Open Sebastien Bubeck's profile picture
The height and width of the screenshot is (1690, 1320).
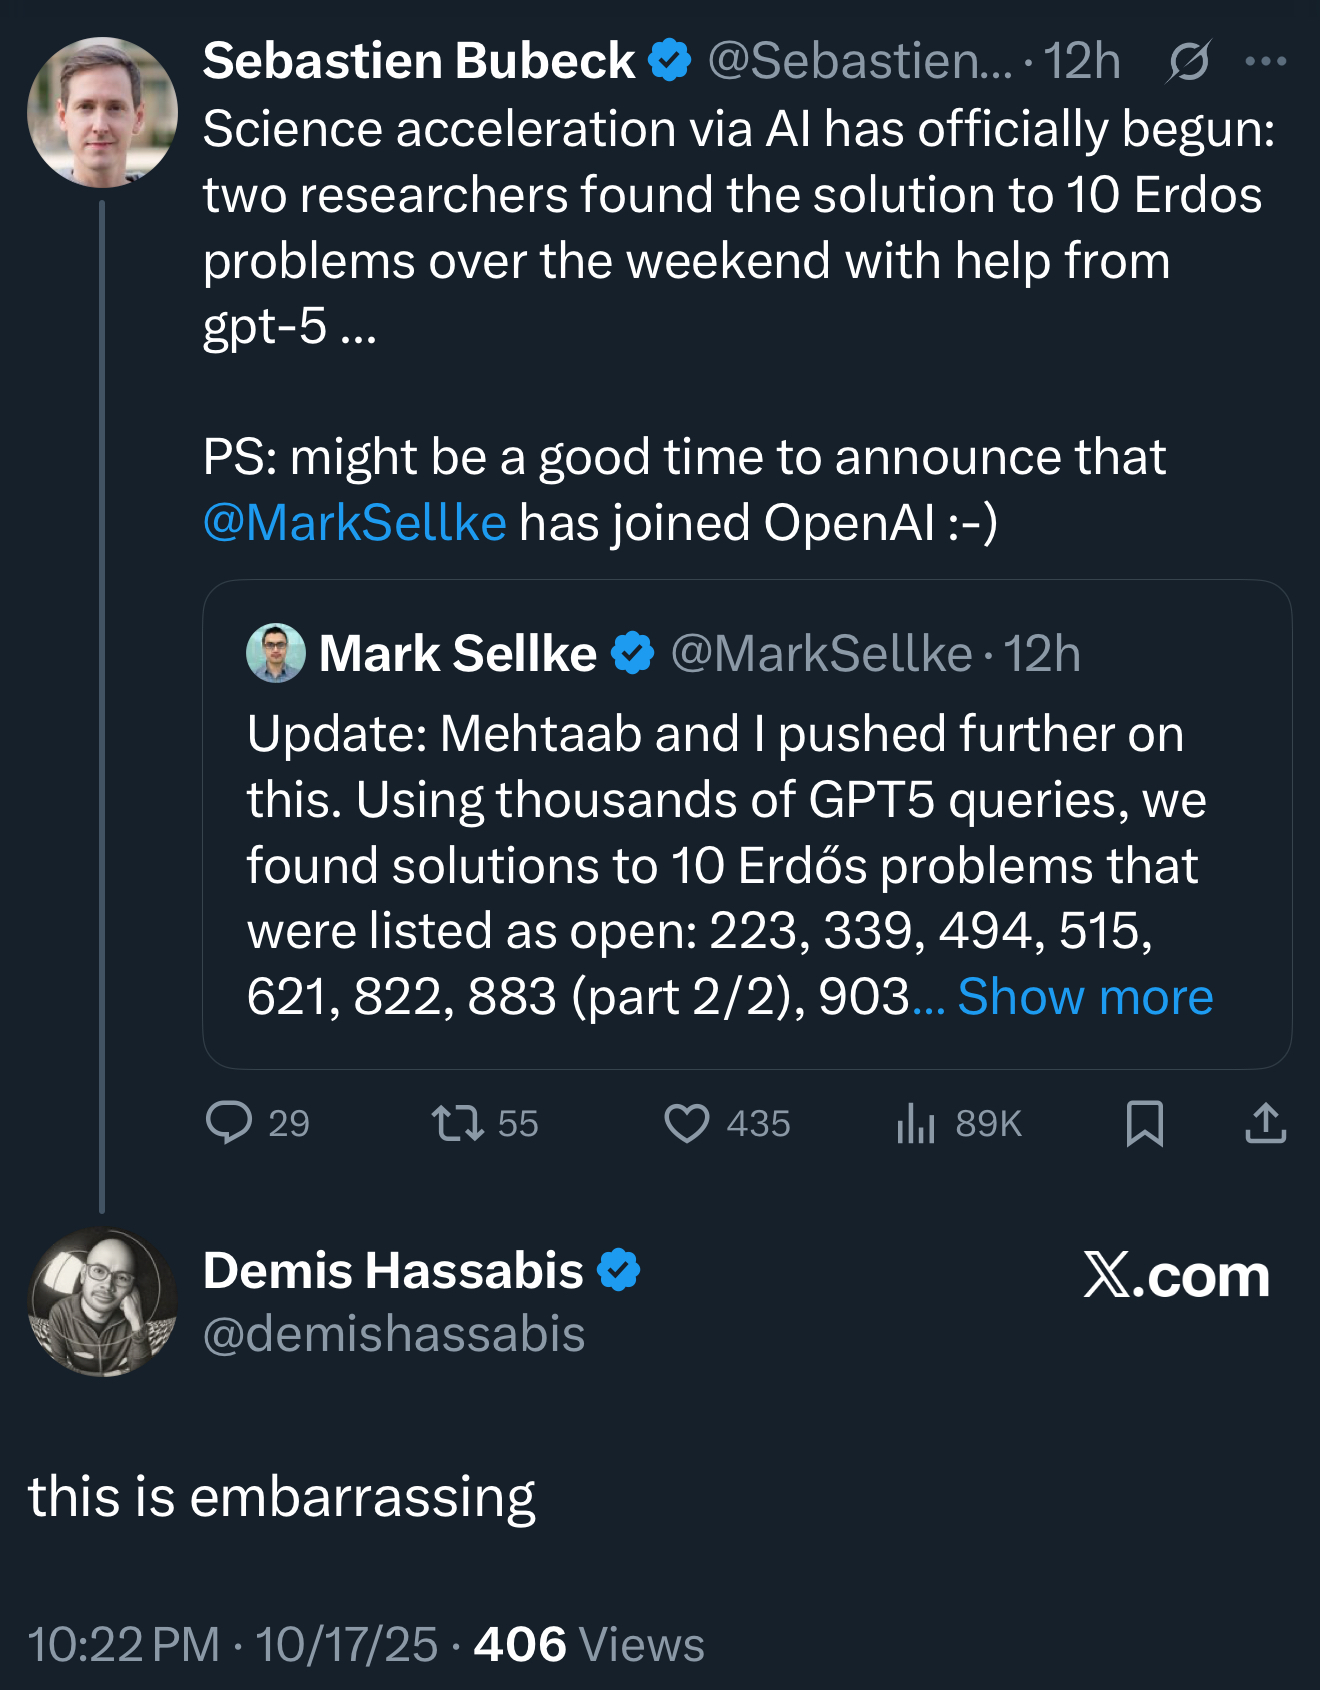click(x=102, y=112)
